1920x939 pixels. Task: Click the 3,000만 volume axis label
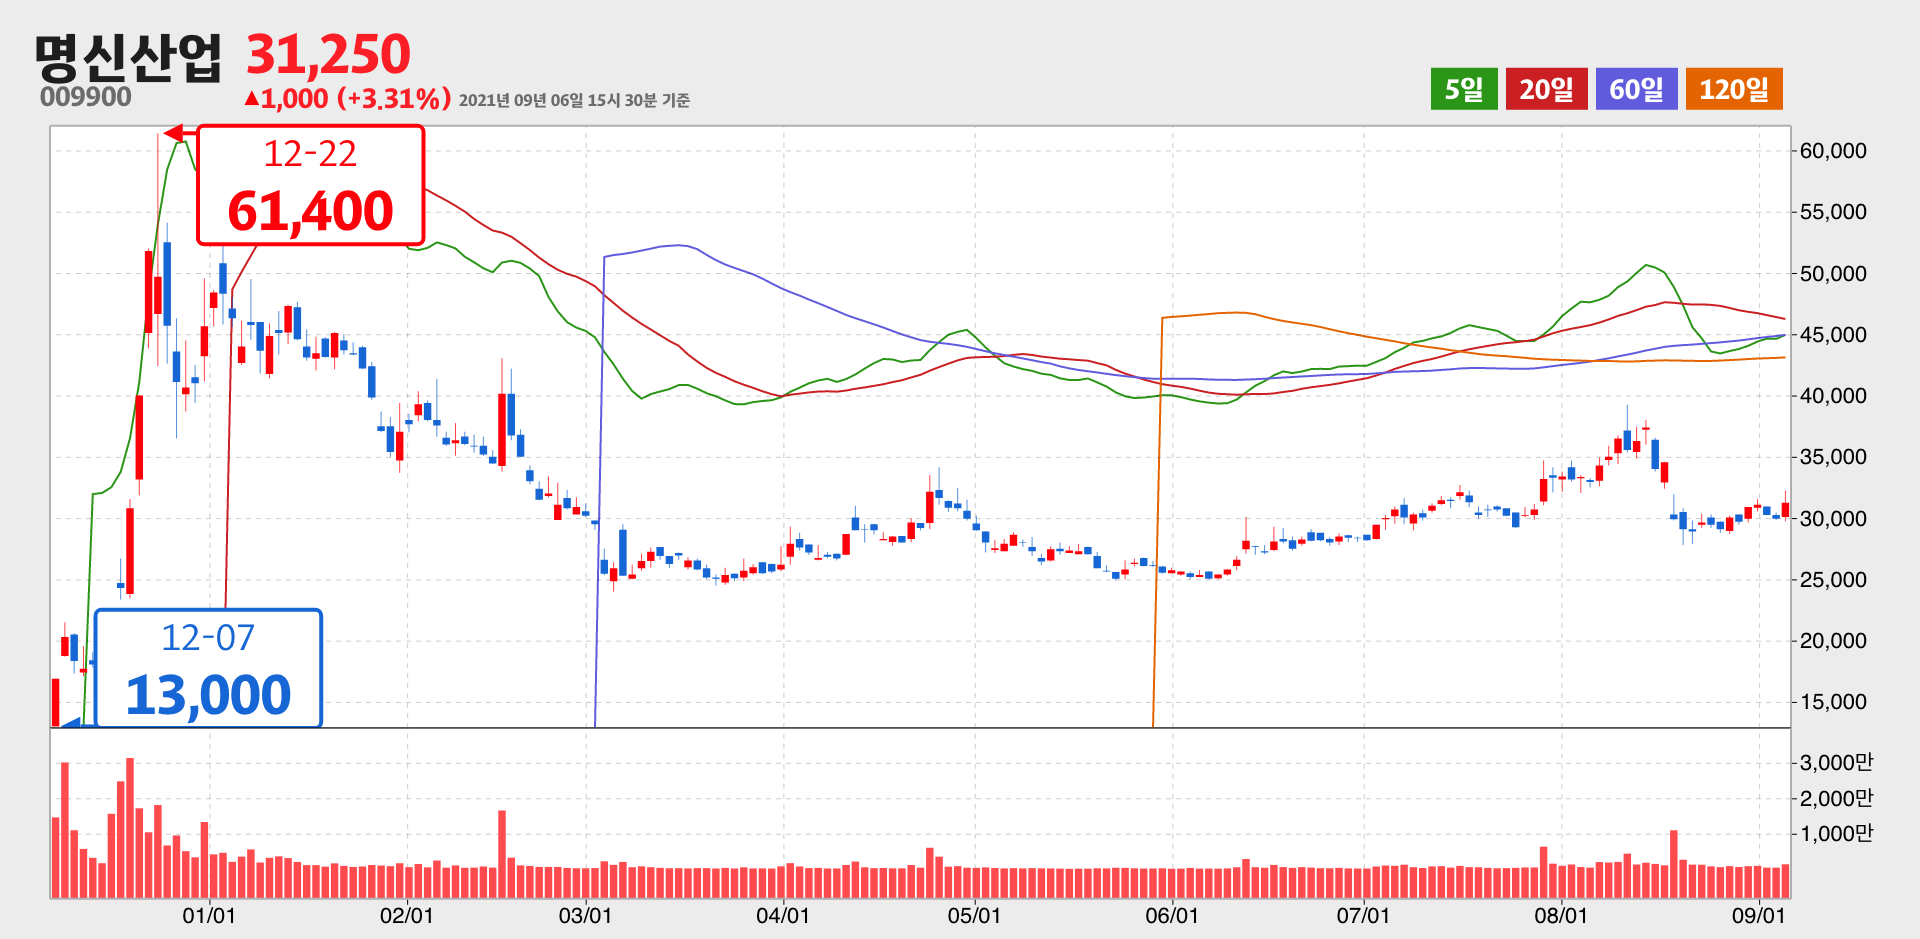tap(1836, 763)
